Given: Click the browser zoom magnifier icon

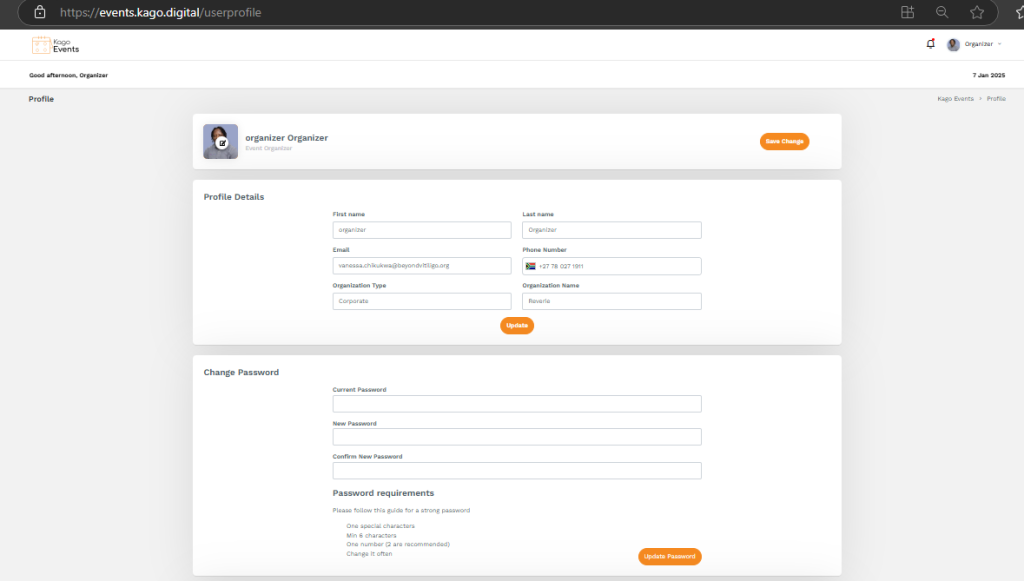Looking at the screenshot, I should pyautogui.click(x=941, y=12).
